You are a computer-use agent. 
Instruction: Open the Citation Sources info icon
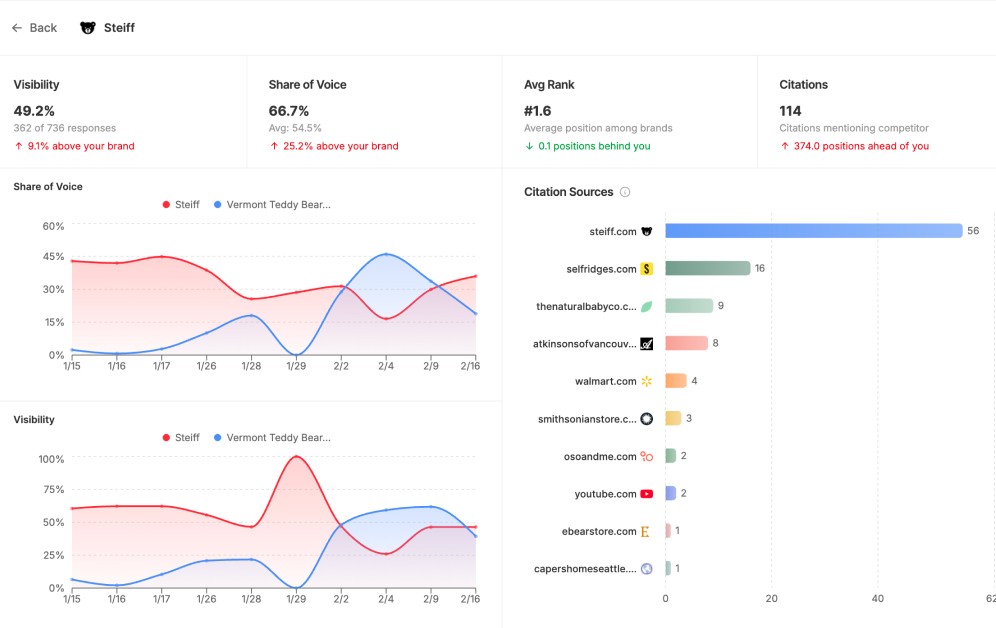pyautogui.click(x=625, y=192)
